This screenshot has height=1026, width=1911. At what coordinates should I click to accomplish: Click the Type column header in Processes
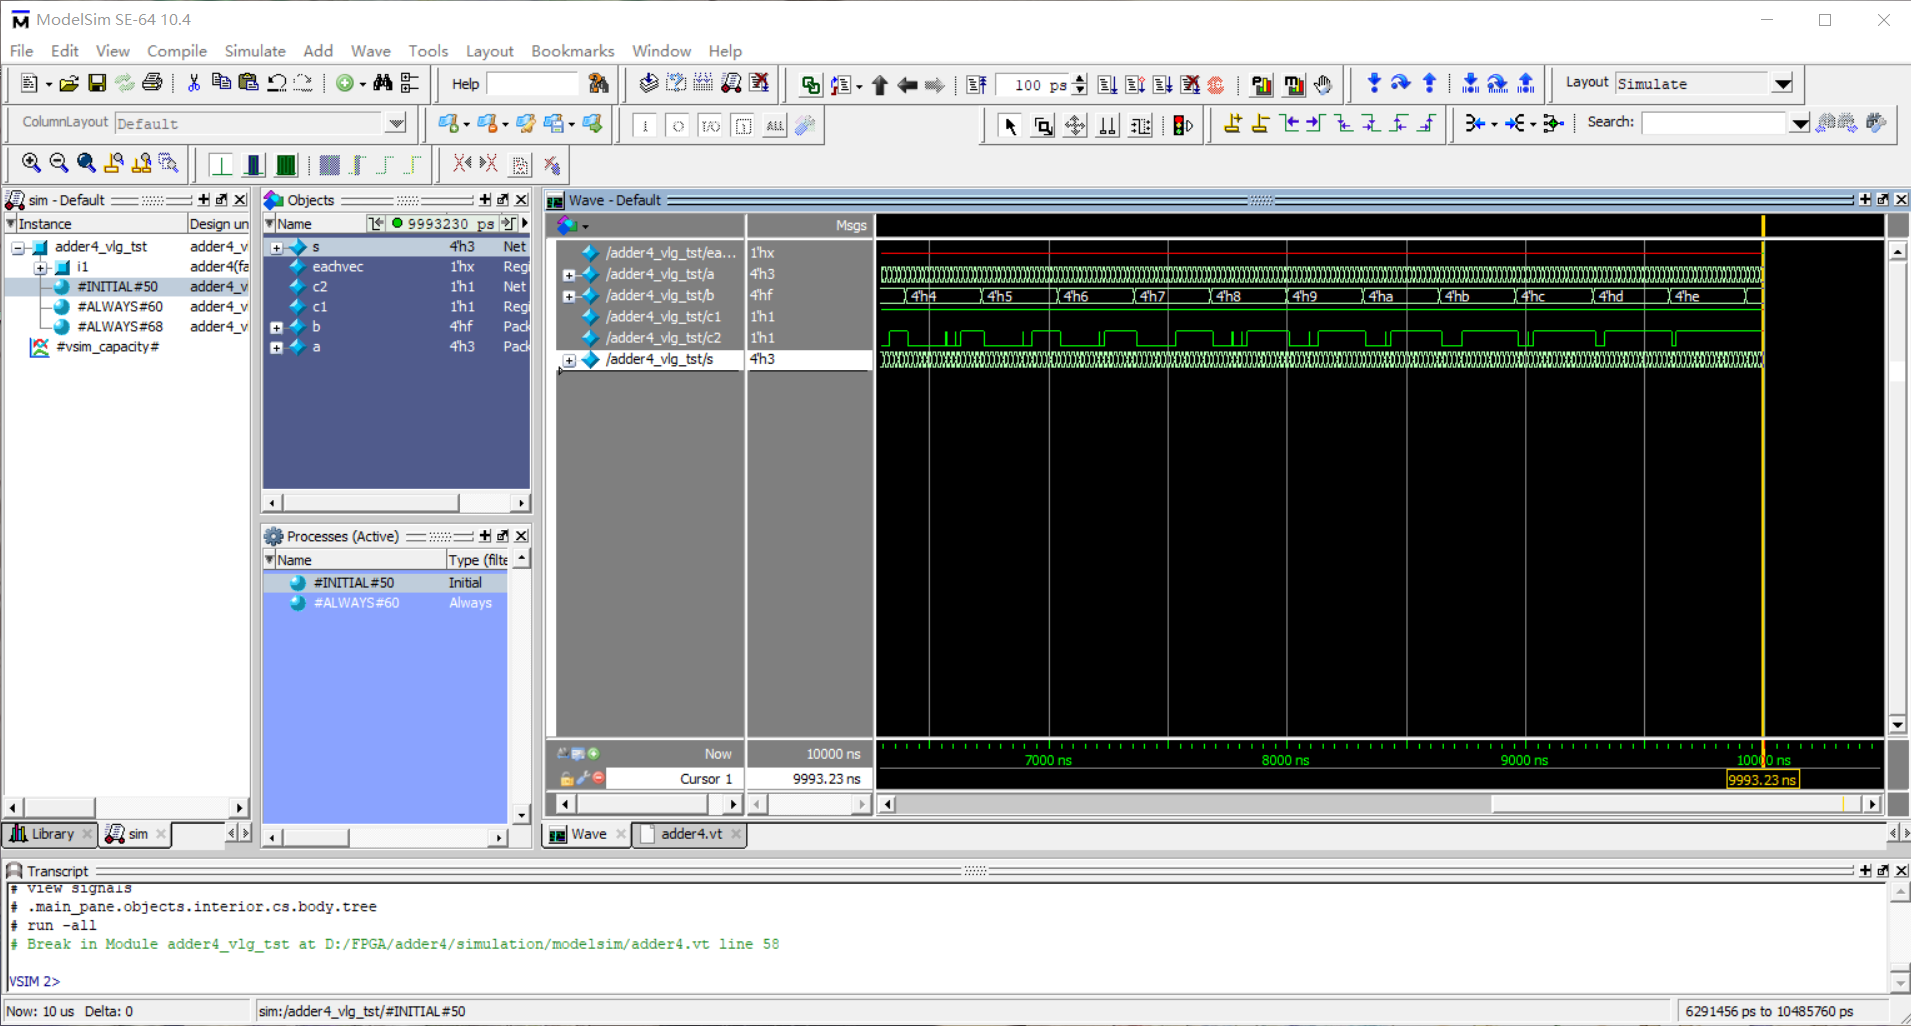tap(477, 560)
